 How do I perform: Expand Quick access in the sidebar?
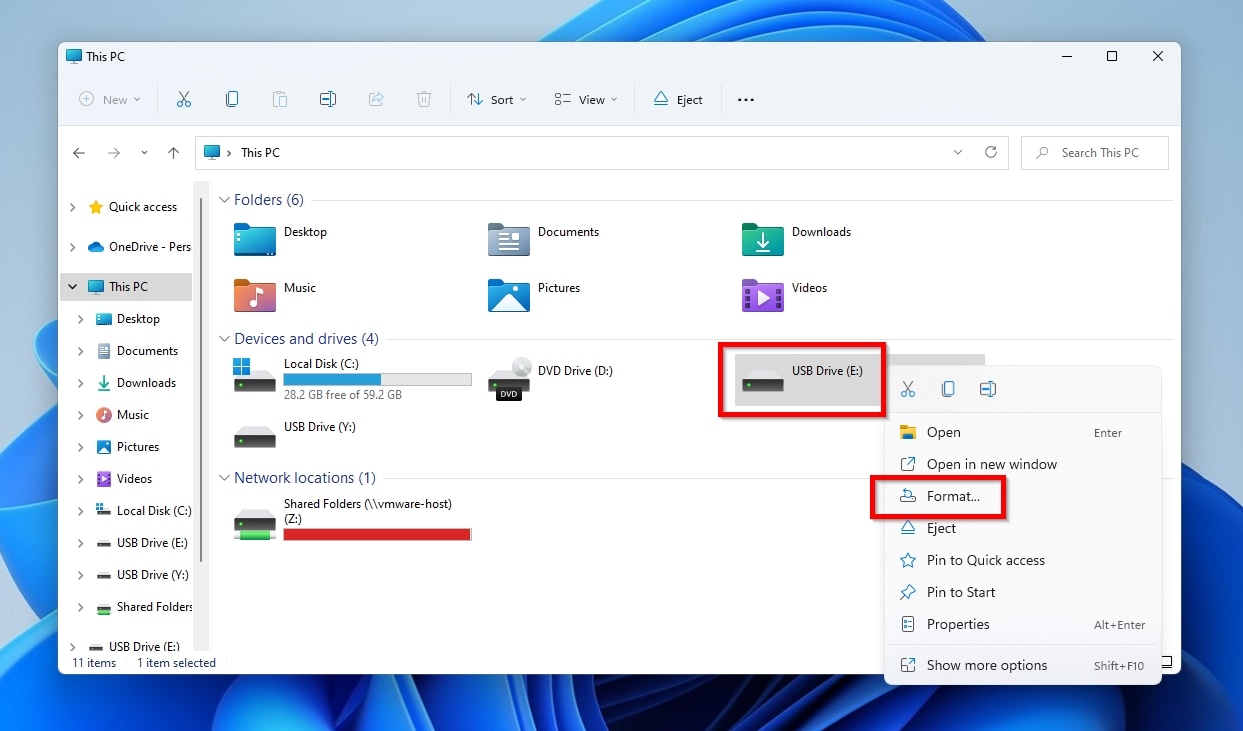(x=72, y=207)
